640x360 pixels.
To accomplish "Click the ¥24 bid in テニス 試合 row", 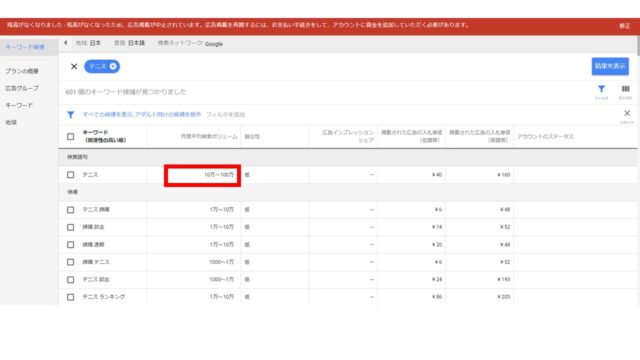I will (437, 280).
